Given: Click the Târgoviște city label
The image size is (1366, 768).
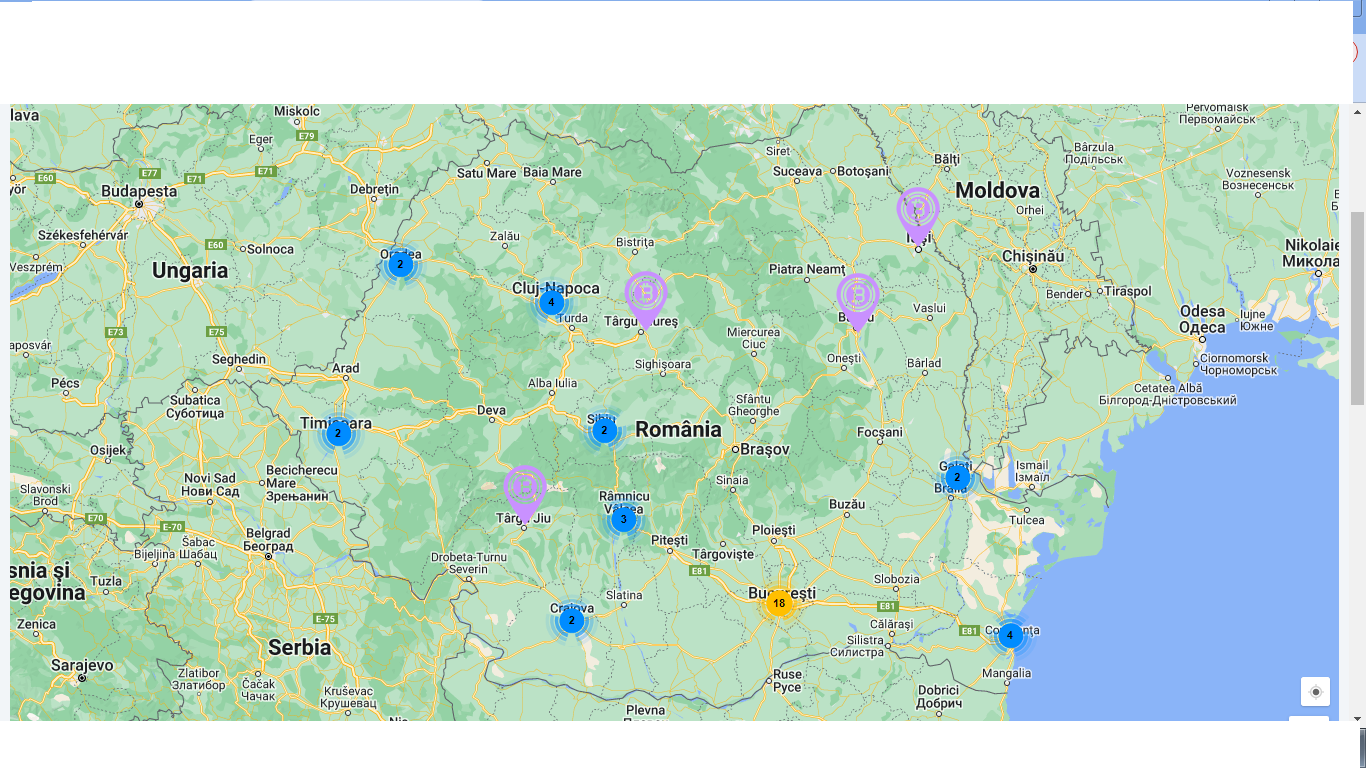Looking at the screenshot, I should [723, 553].
